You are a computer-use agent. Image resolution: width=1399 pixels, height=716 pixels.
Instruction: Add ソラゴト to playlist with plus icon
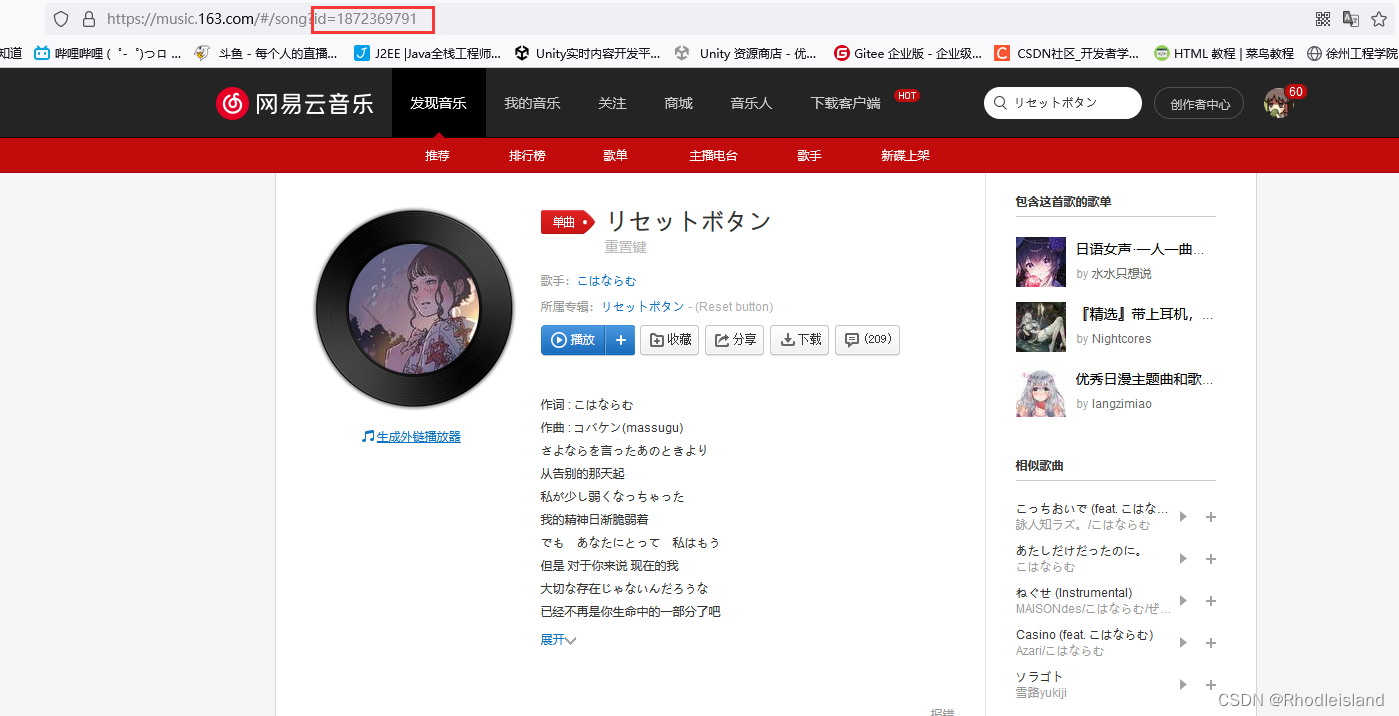point(1210,685)
